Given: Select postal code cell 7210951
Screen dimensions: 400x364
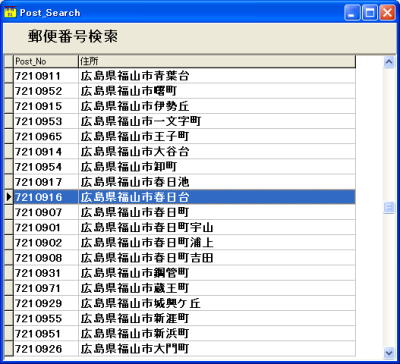Looking at the screenshot, I should click(x=46, y=334).
